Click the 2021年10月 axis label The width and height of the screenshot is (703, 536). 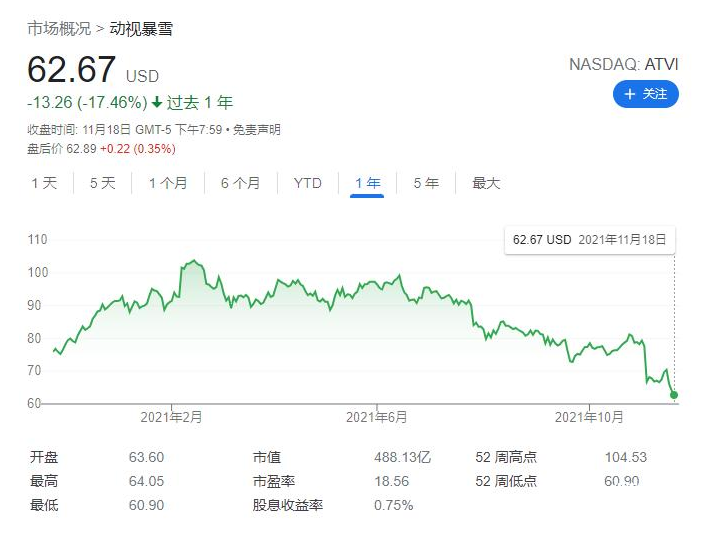point(589,417)
